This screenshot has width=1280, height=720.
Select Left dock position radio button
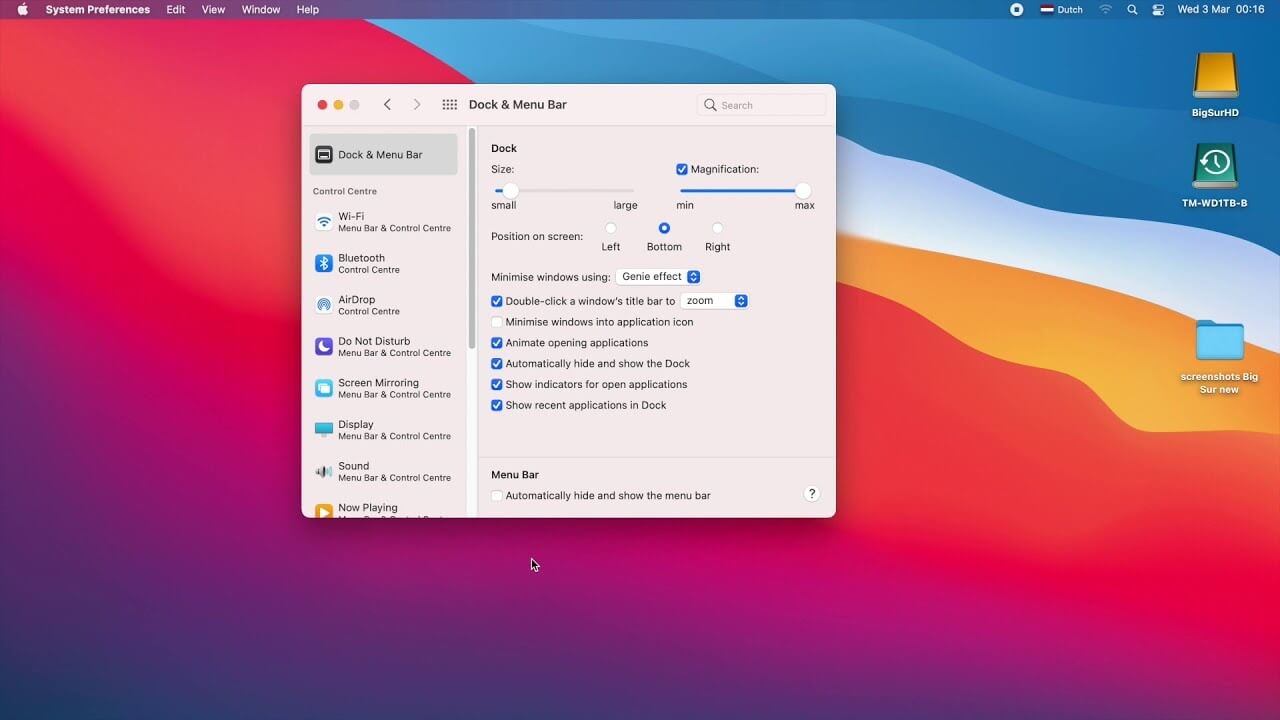coord(611,228)
